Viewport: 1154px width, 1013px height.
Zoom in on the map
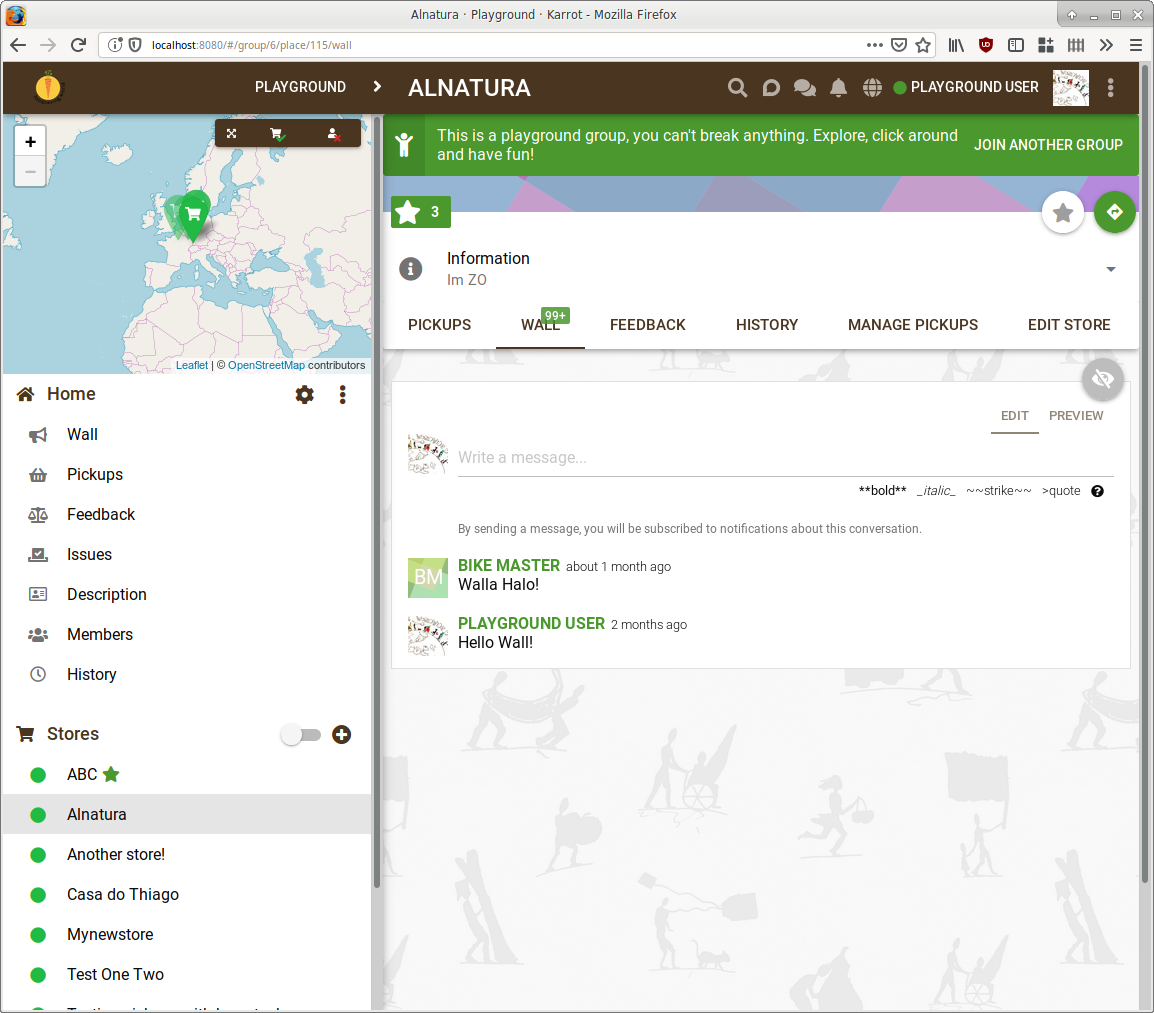30,141
